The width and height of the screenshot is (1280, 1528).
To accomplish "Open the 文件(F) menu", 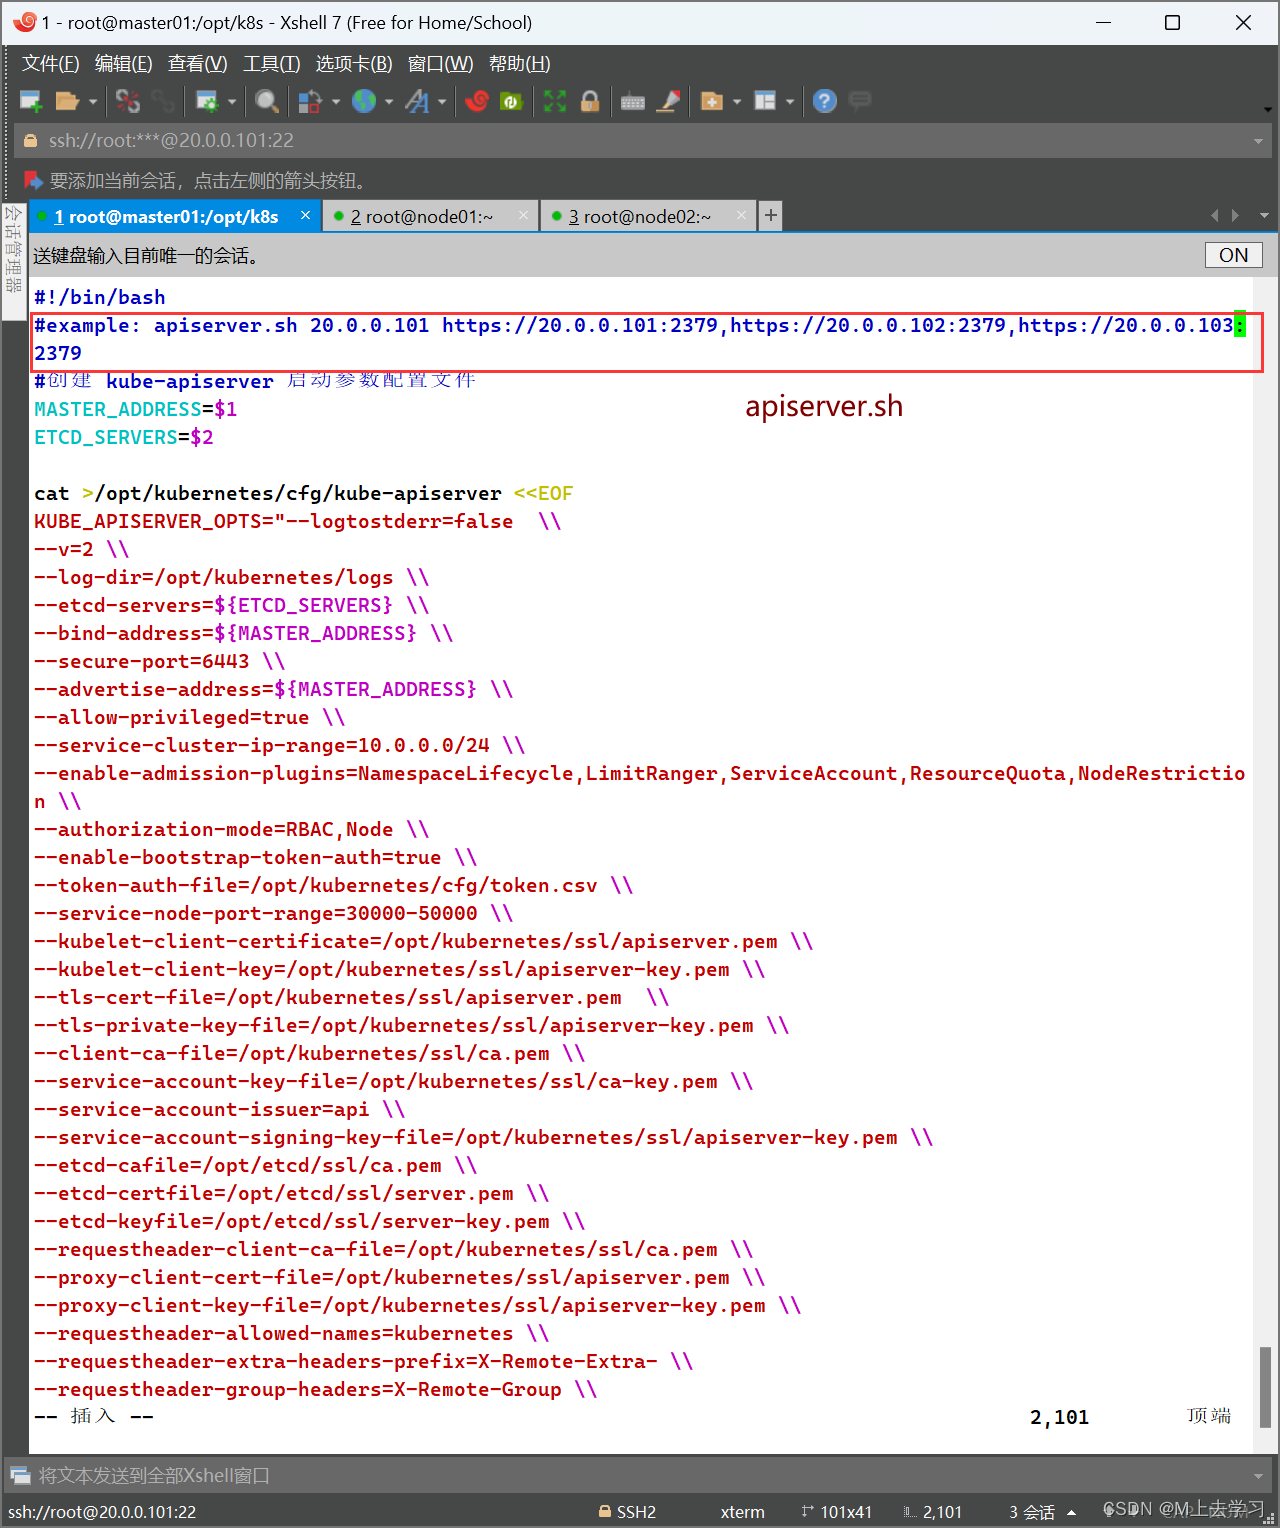I will [51, 64].
